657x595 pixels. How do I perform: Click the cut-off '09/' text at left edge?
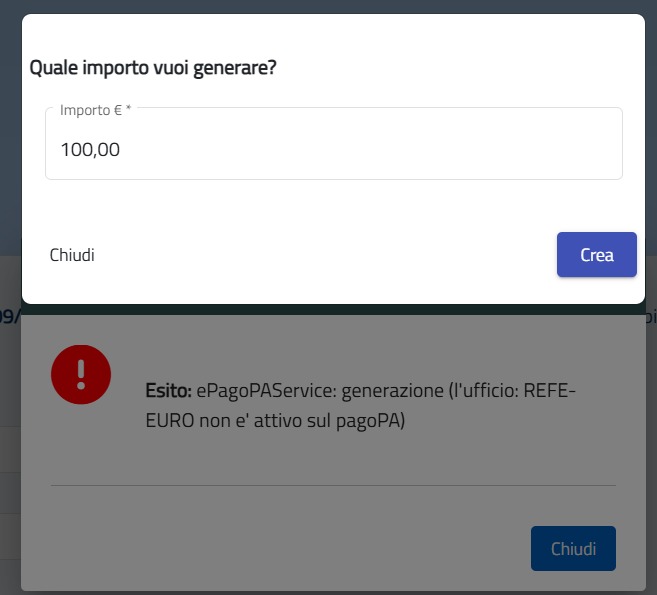pyautogui.click(x=10, y=316)
